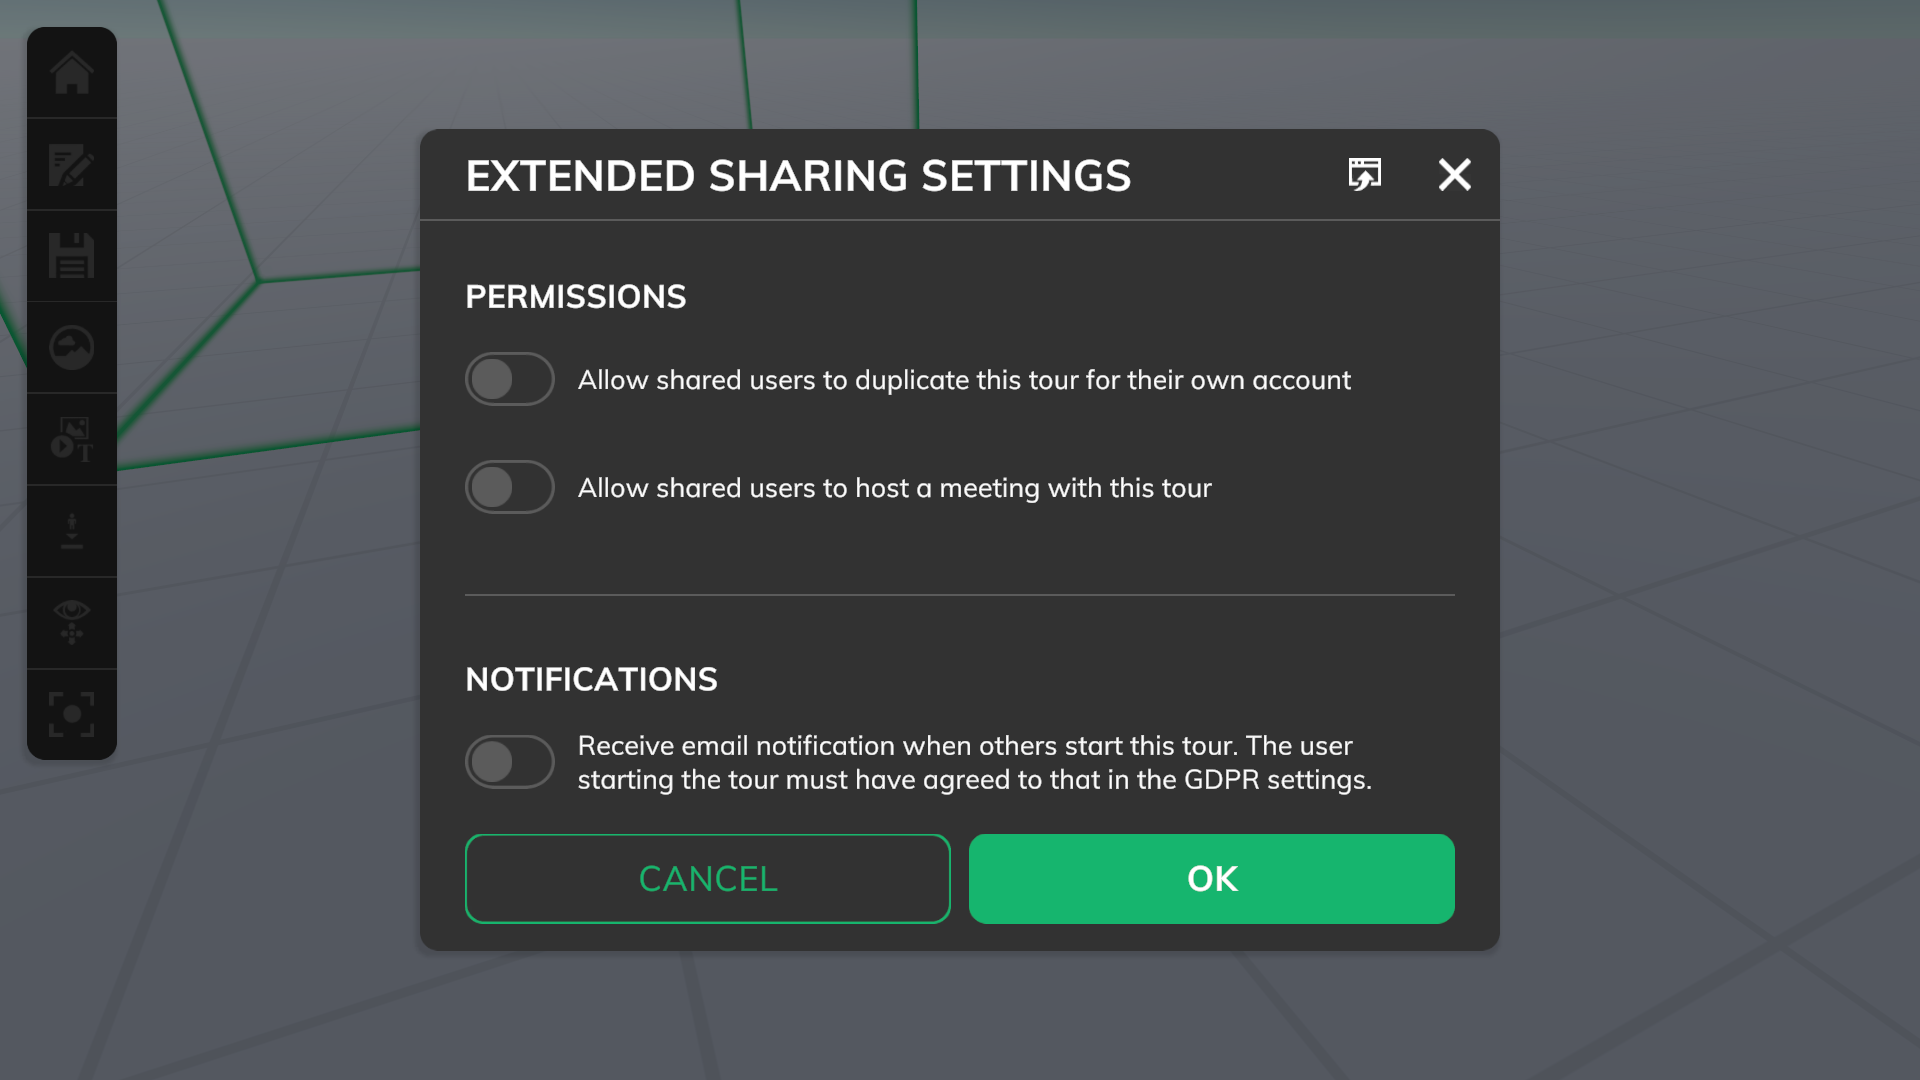This screenshot has width=1920, height=1080.
Task: Click the OK button to save settings
Action: (x=1211, y=878)
